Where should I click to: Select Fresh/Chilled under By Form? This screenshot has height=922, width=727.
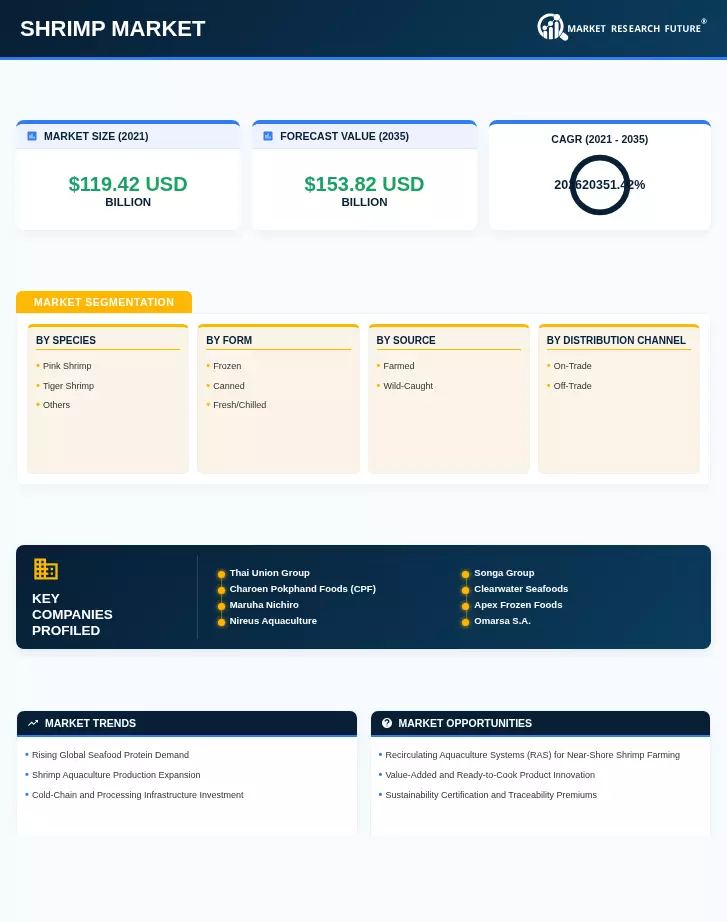[239, 405]
